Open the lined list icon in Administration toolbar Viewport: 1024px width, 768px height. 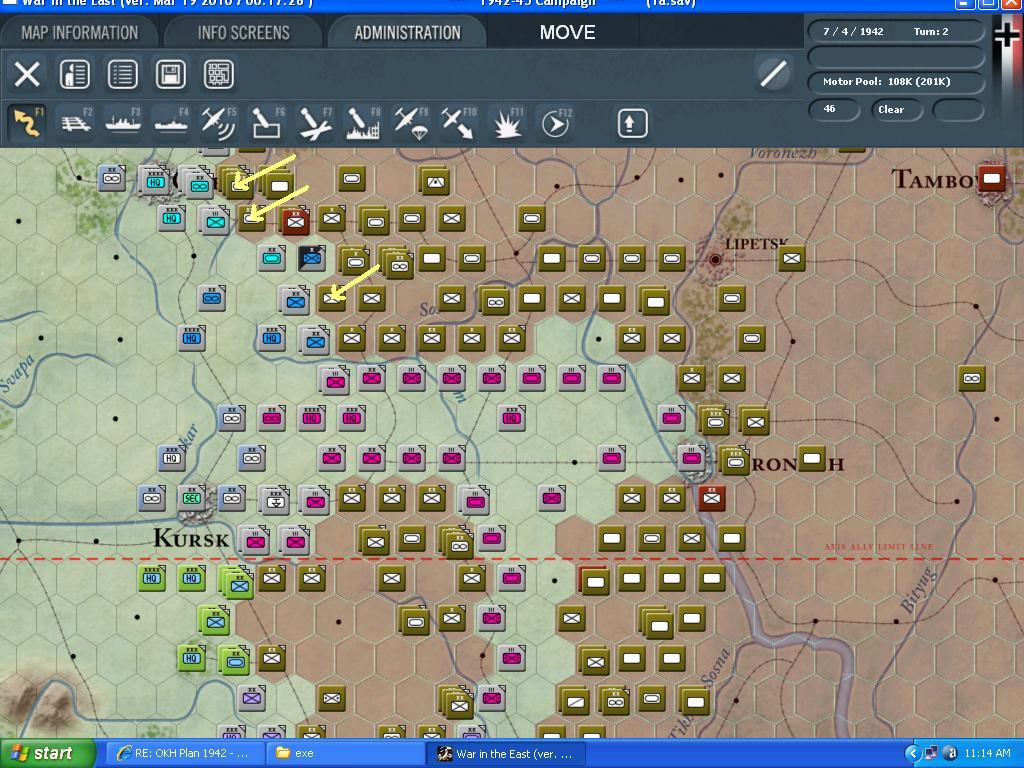[x=123, y=74]
